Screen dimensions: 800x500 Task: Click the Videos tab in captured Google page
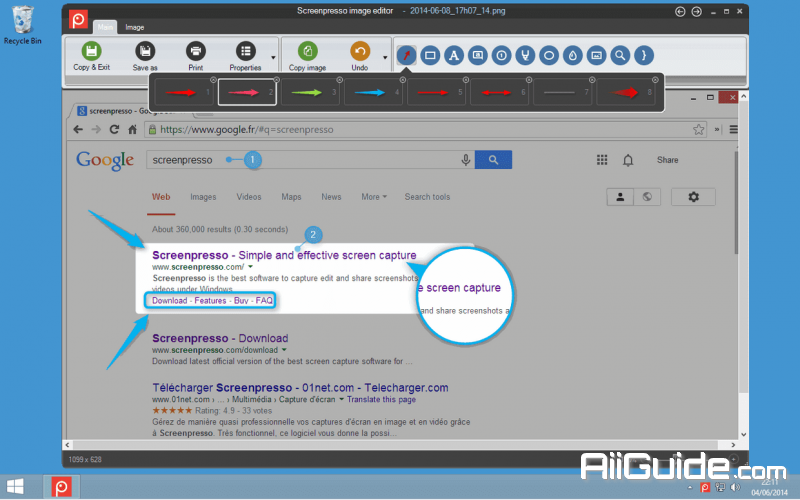(x=248, y=197)
